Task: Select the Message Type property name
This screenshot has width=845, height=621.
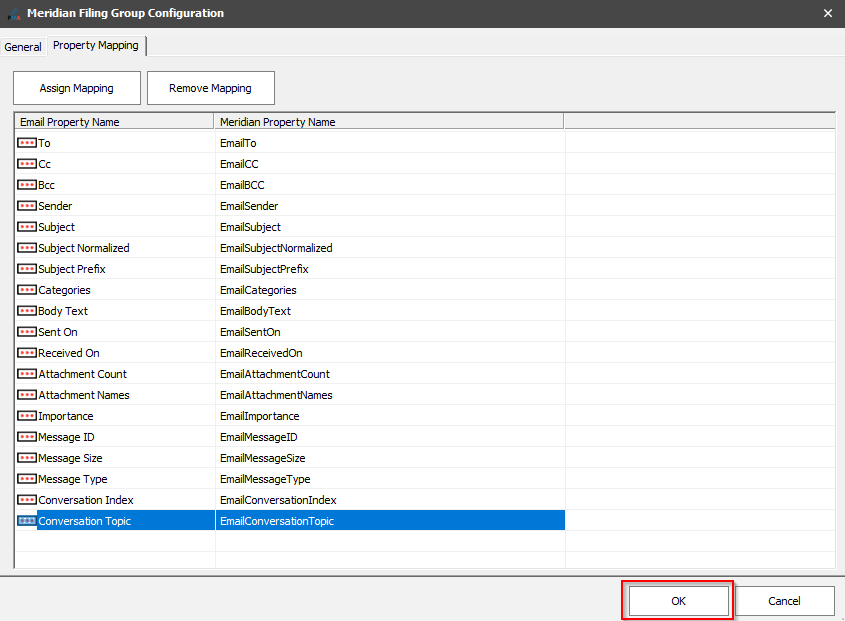Action: (x=73, y=479)
